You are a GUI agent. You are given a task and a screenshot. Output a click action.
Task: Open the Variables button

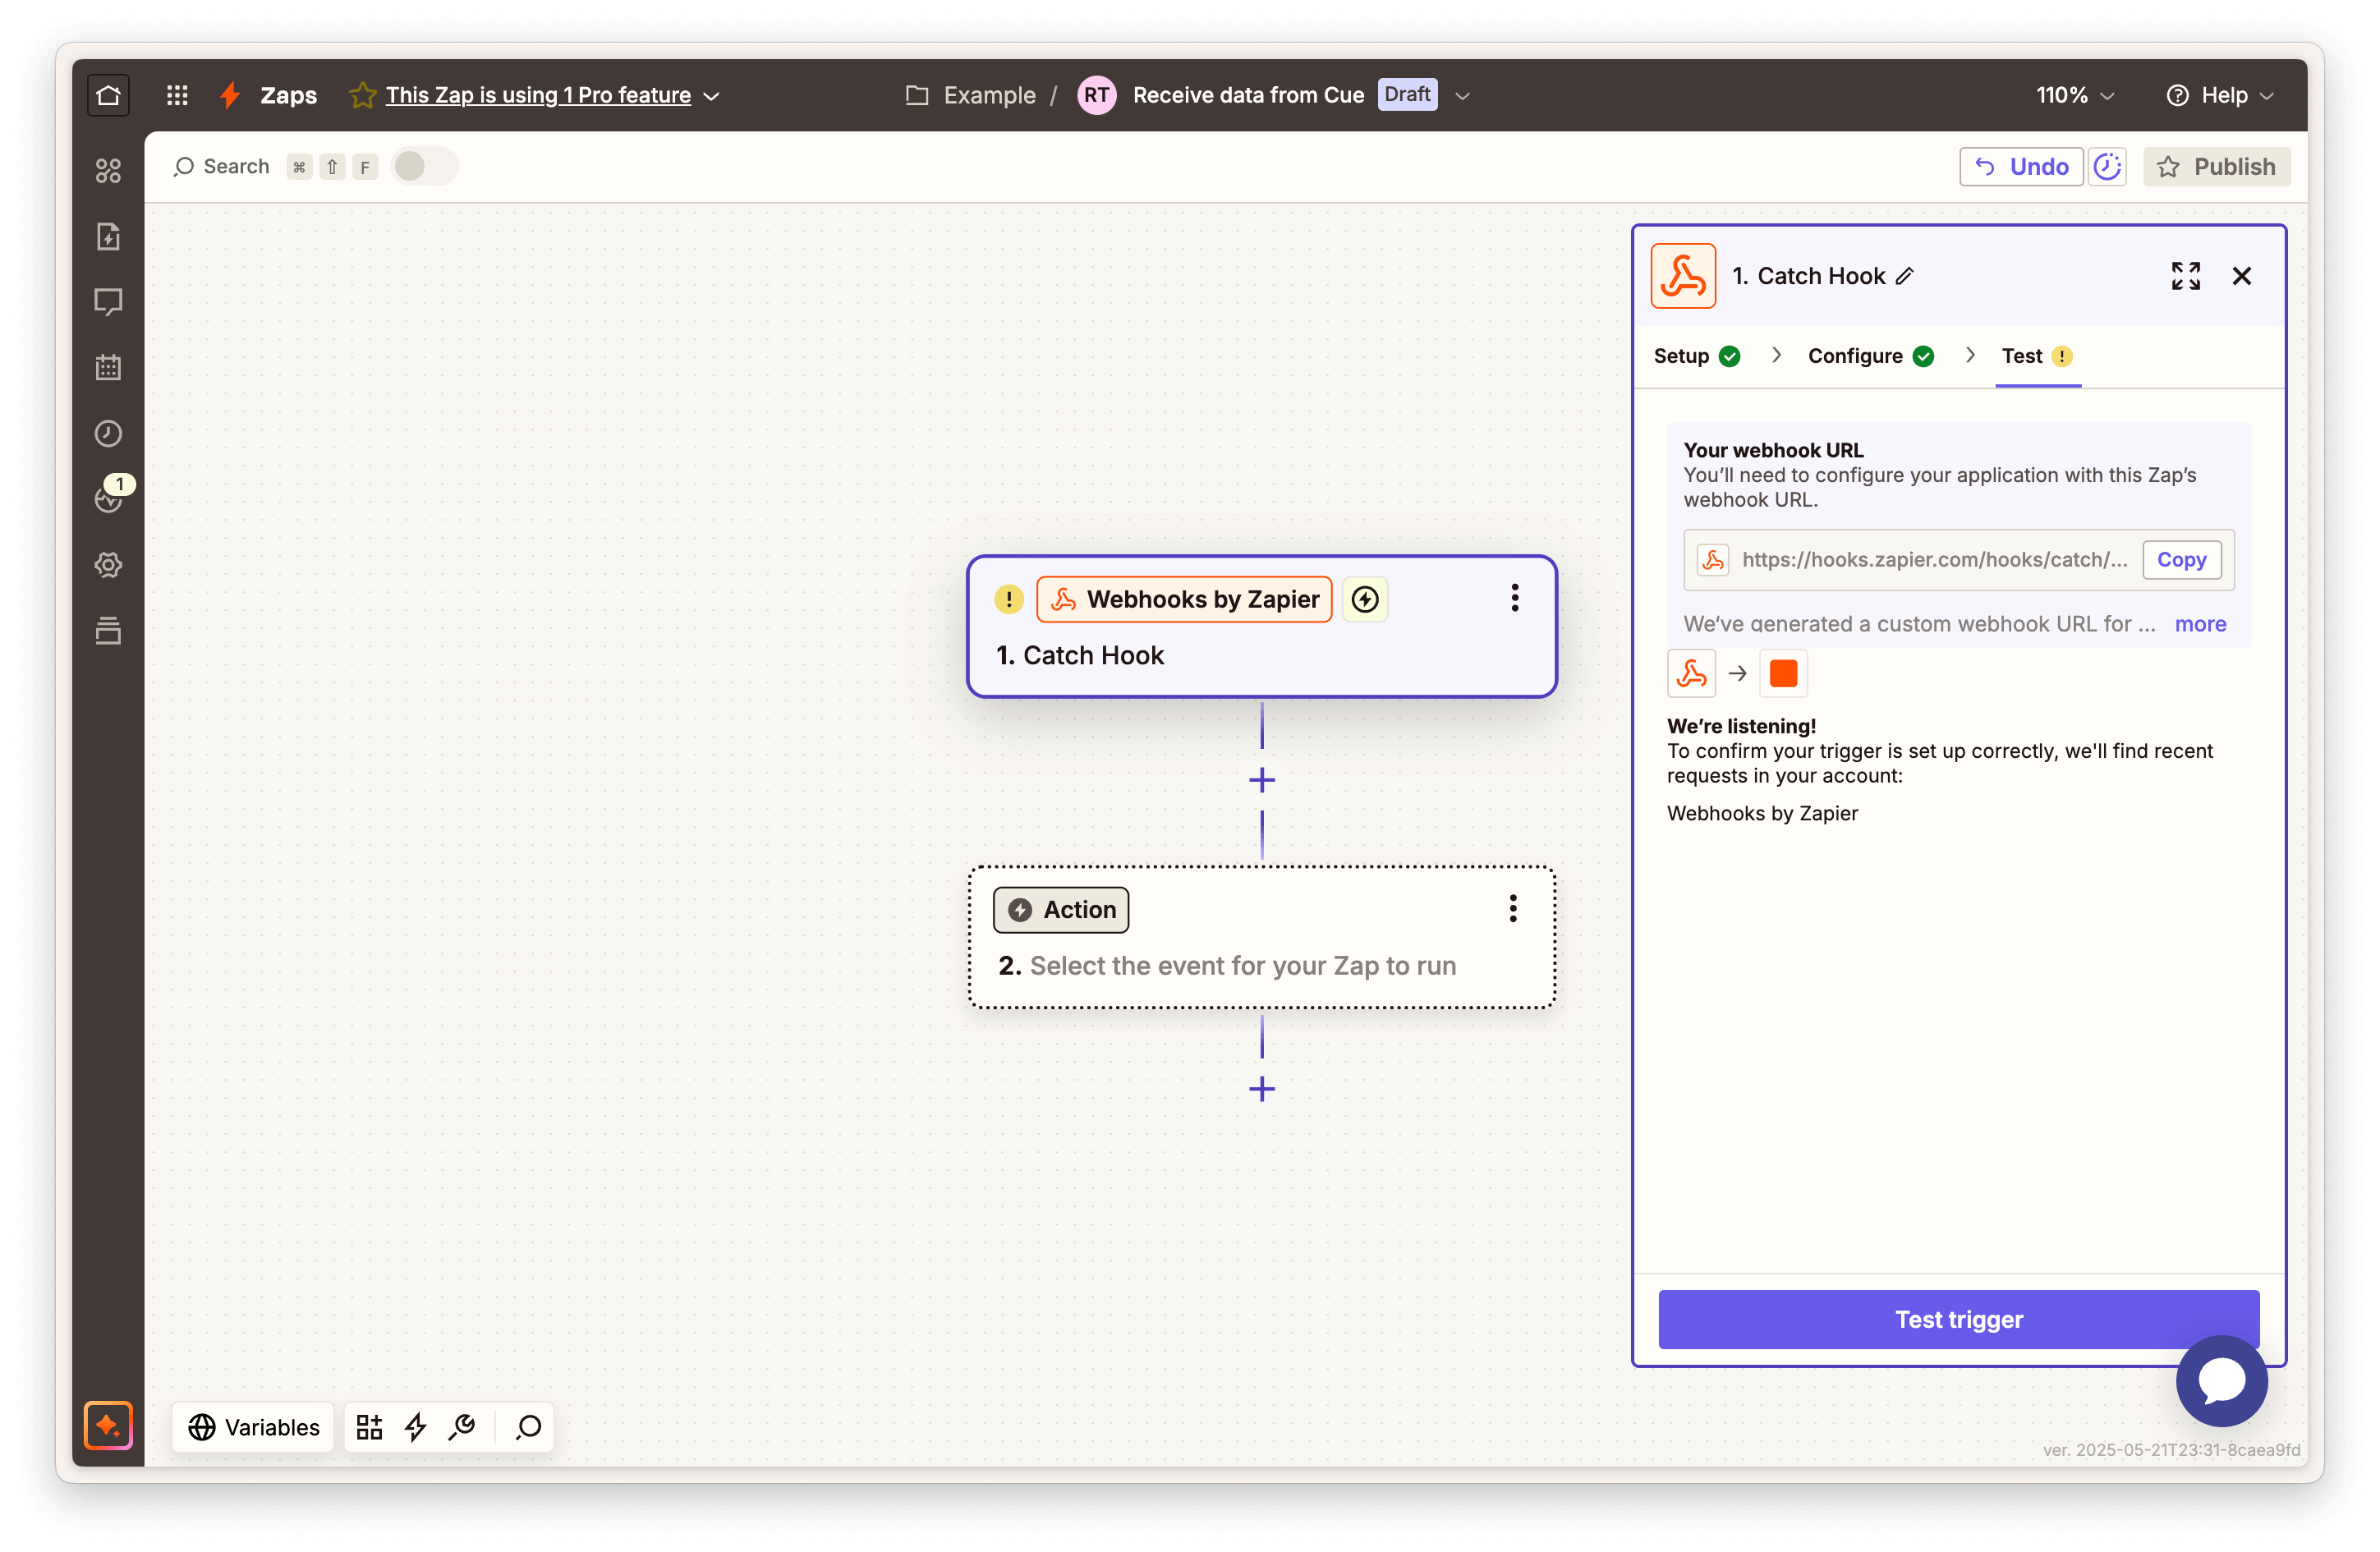[x=253, y=1427]
